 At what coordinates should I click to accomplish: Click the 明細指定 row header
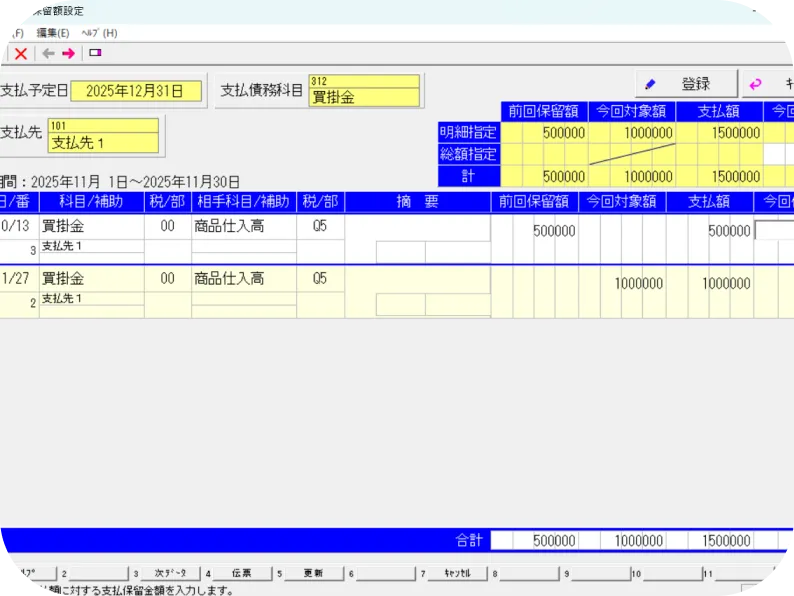tap(468, 133)
